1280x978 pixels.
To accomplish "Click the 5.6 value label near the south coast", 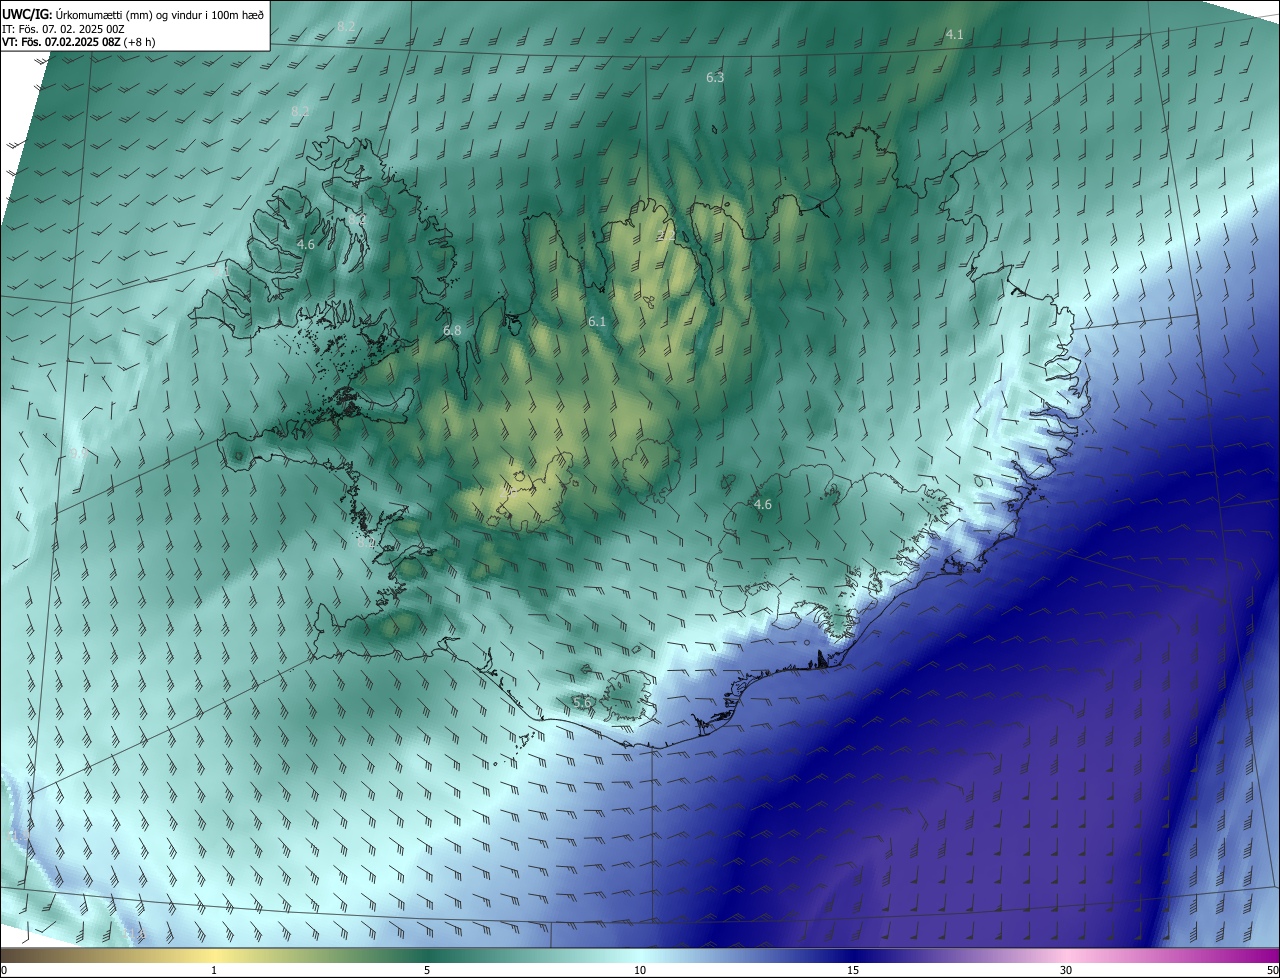I will click(581, 702).
